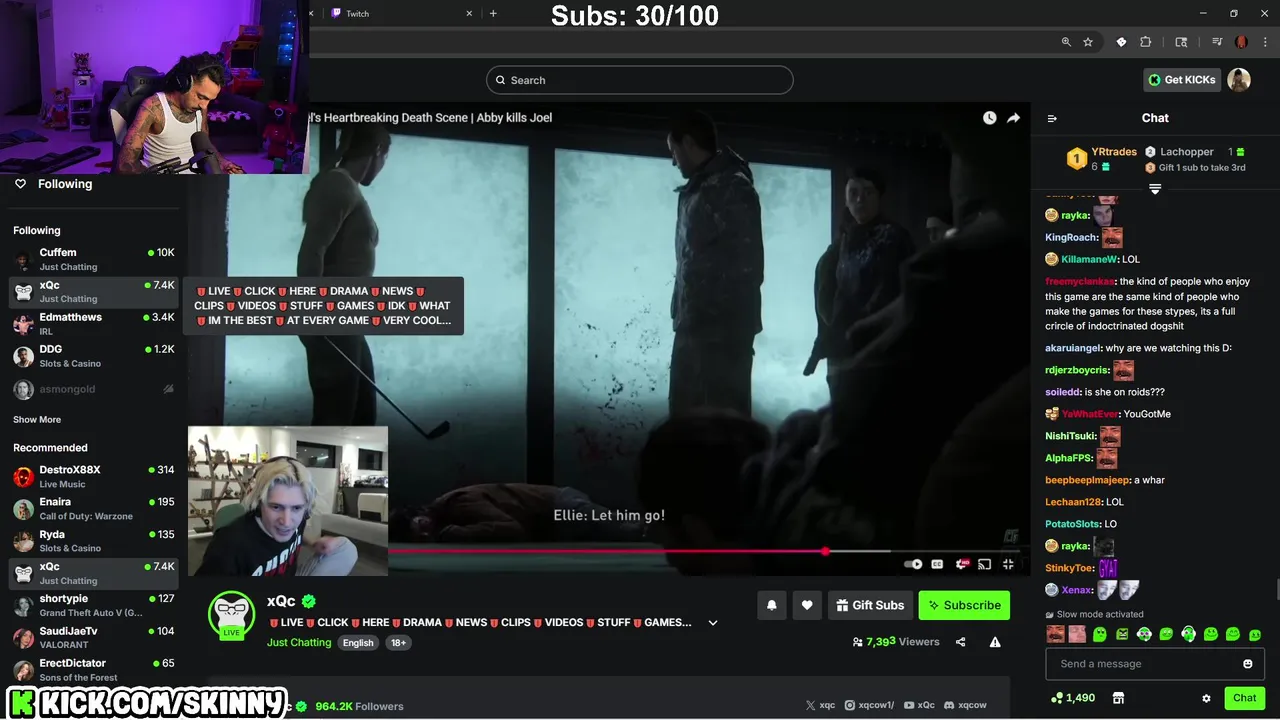Open the browser extensions puzzle icon
Viewport: 1280px width, 720px height.
click(x=1146, y=42)
